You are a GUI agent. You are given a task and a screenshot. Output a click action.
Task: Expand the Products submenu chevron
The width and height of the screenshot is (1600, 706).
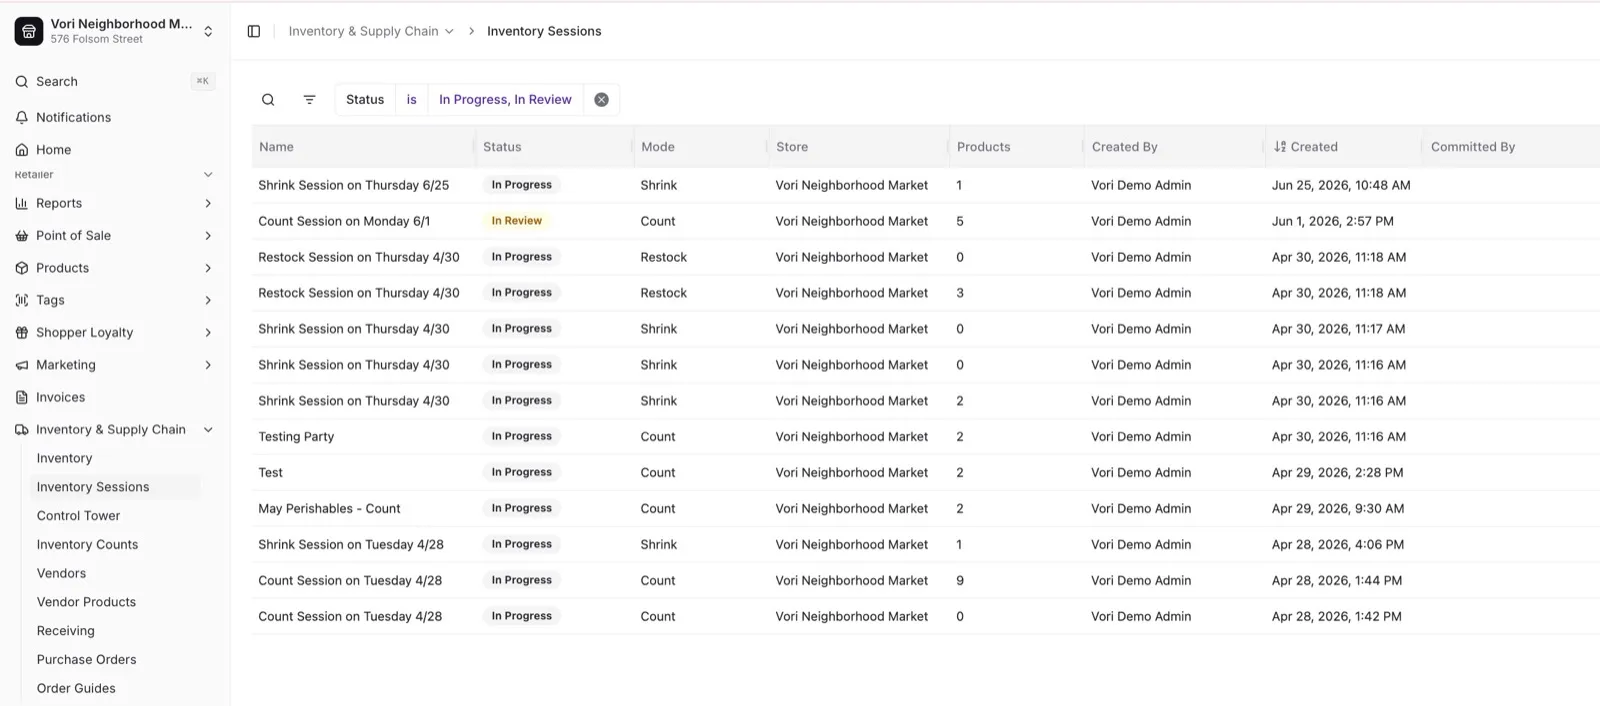click(208, 268)
